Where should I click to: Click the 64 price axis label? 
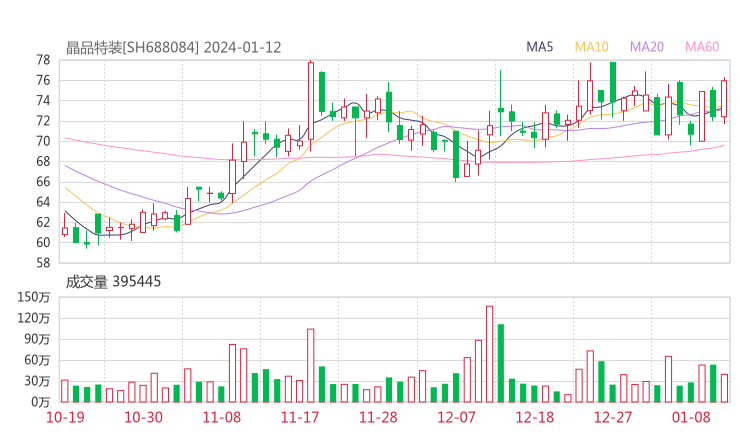point(43,202)
